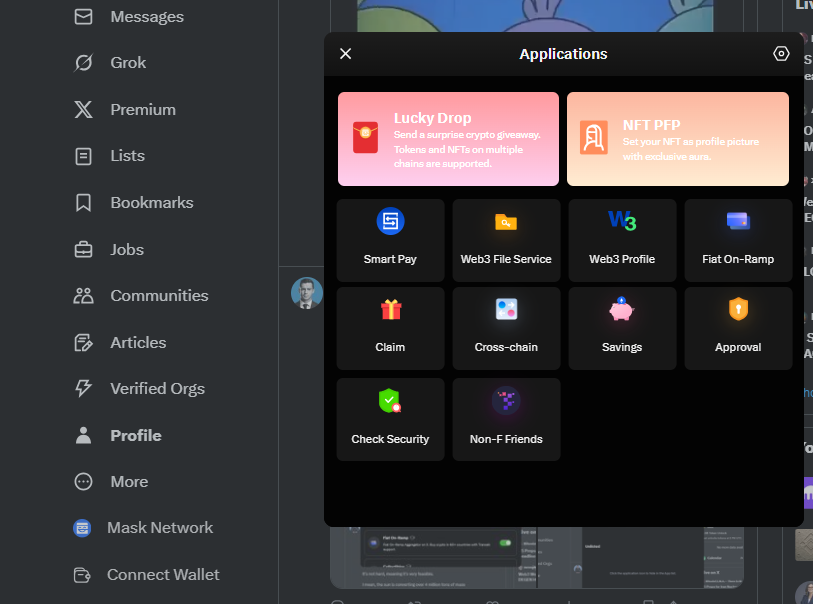Open the Fiat On-Ramp app
813x604 pixels.
[738, 241]
